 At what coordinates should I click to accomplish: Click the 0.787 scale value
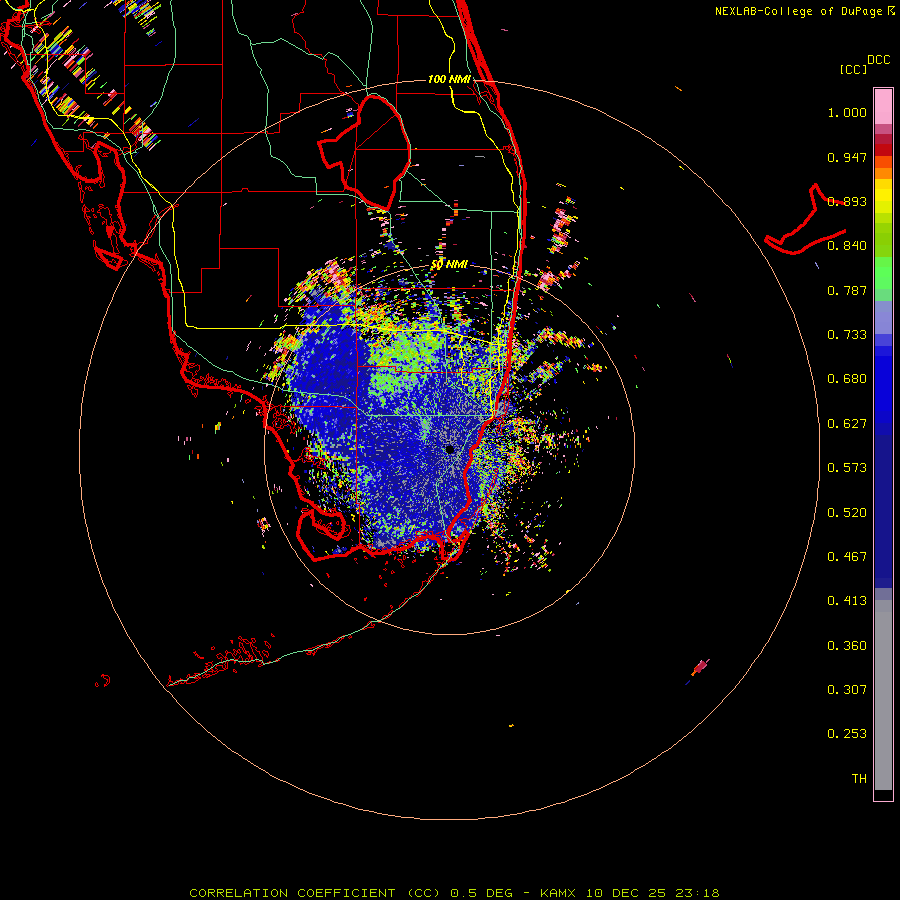(847, 290)
